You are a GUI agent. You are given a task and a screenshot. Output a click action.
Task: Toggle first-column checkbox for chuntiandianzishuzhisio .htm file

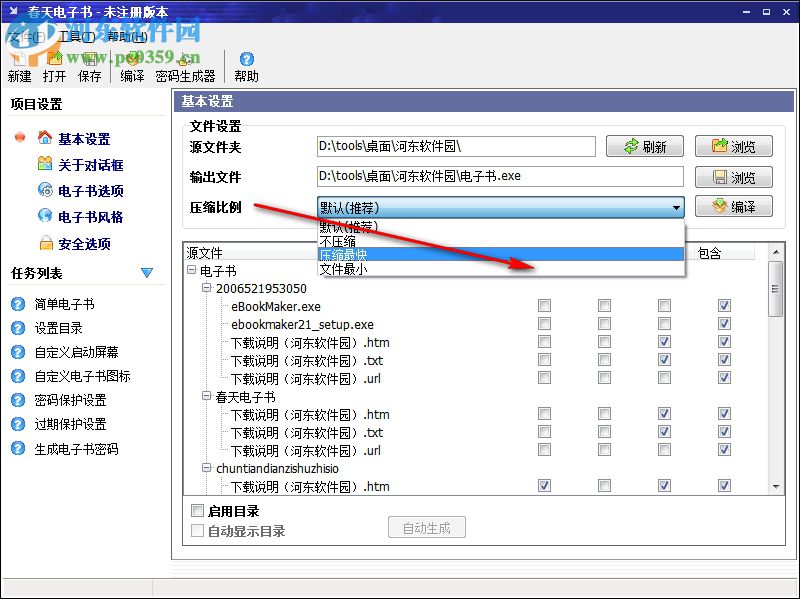[x=544, y=485]
